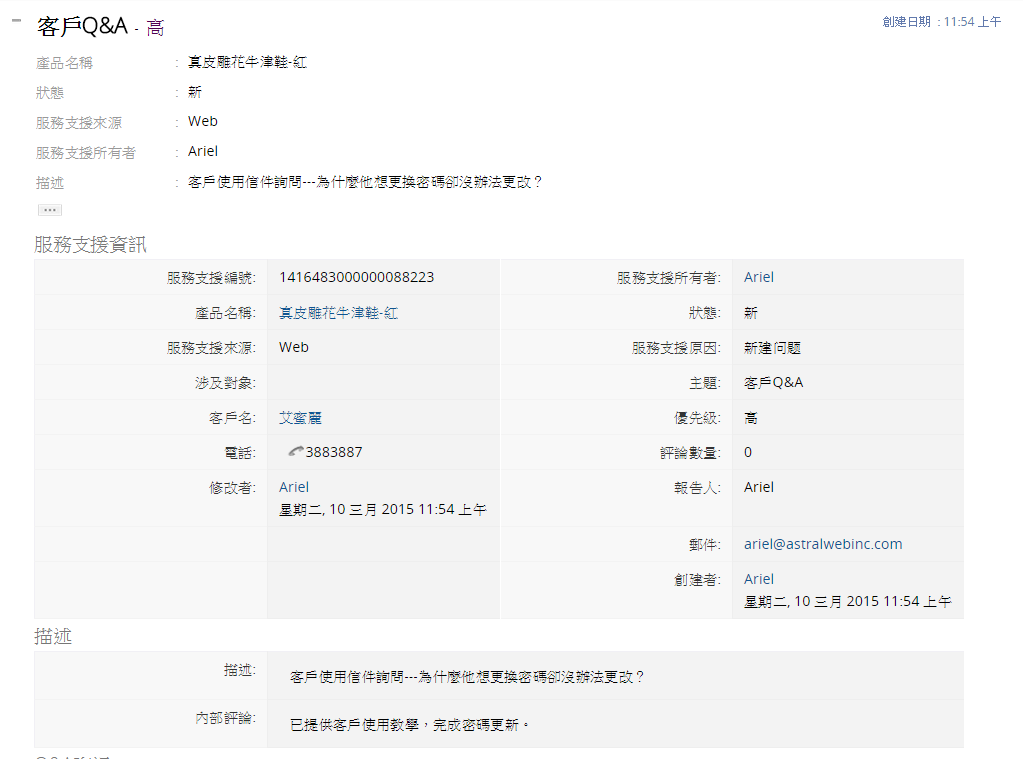This screenshot has height=759, width=1023.
Task: Click the 新建问题 value for 服務支援原因
Action: point(772,348)
